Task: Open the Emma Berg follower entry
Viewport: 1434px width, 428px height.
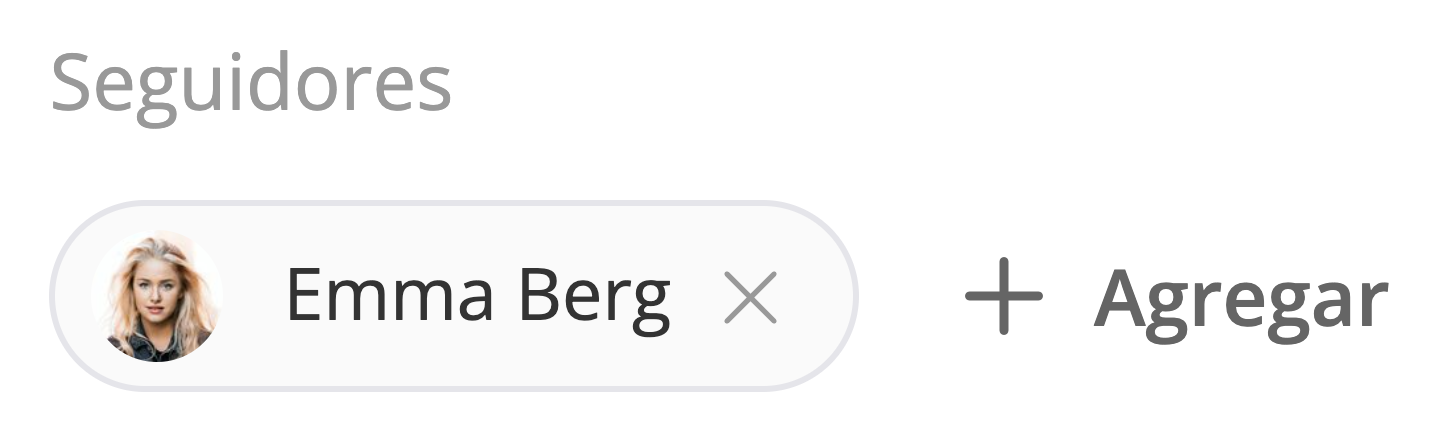Action: point(477,297)
